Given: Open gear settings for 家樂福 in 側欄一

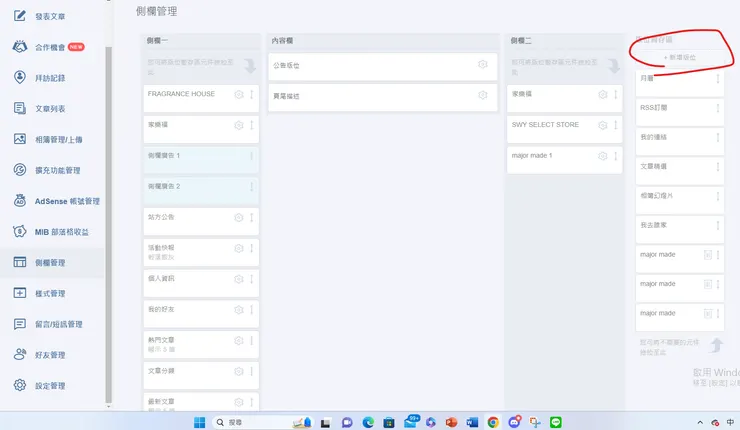Looking at the screenshot, I should (239, 125).
